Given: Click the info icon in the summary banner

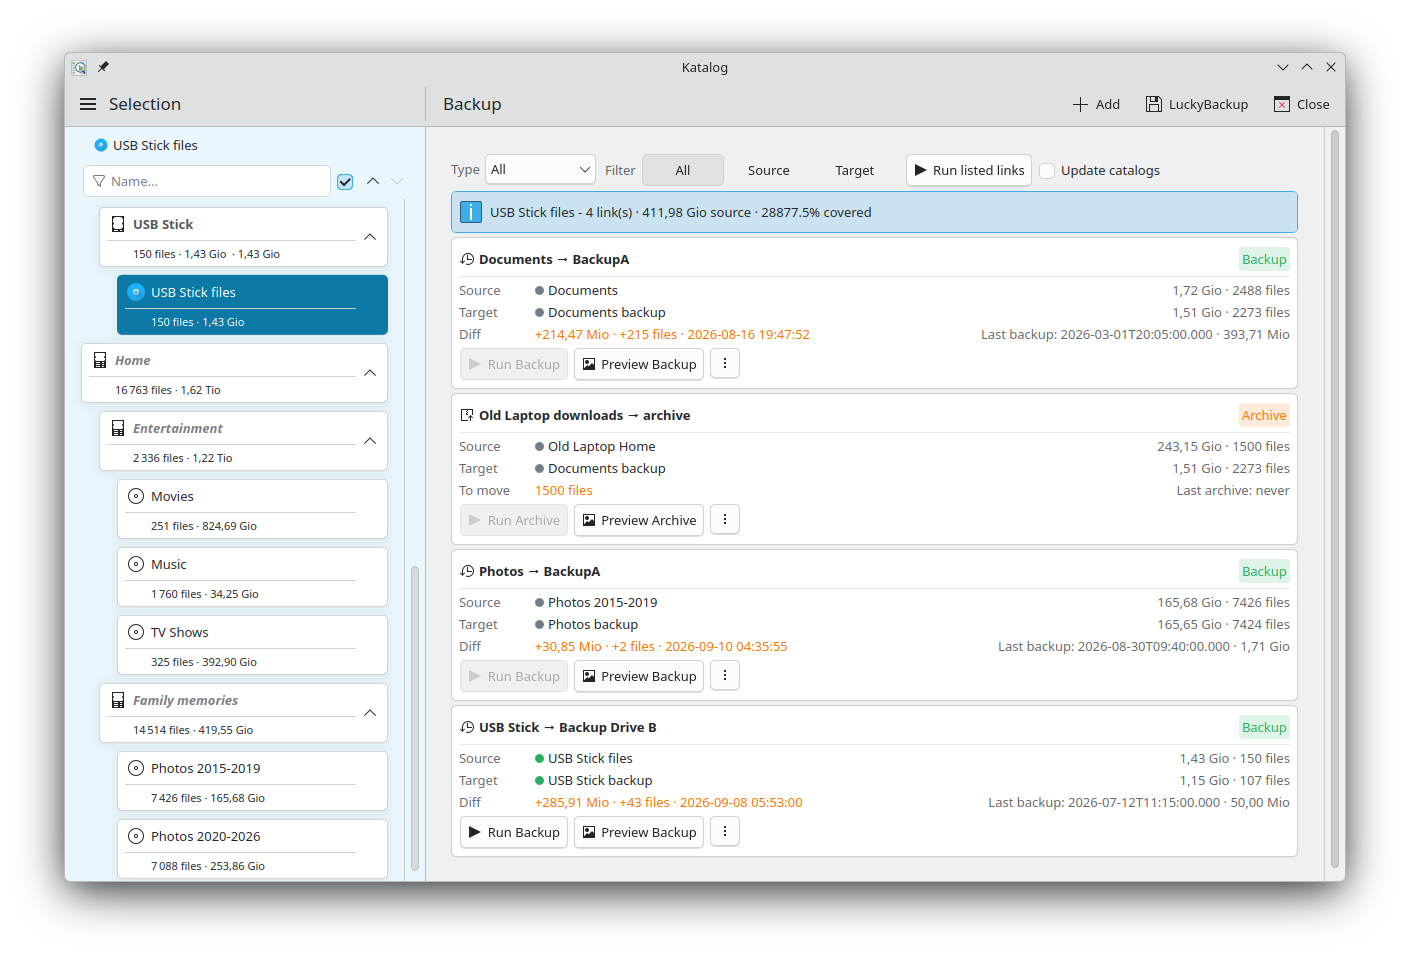Looking at the screenshot, I should pos(470,212).
